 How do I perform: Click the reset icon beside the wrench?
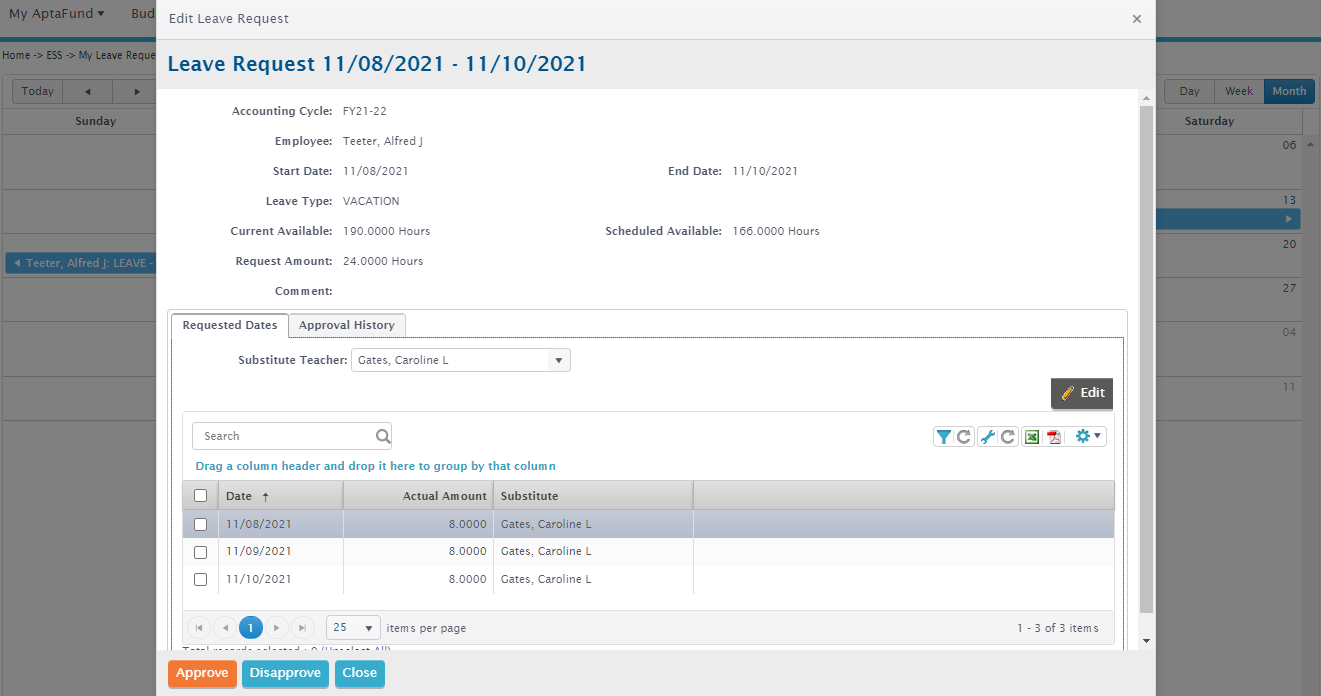(1008, 437)
